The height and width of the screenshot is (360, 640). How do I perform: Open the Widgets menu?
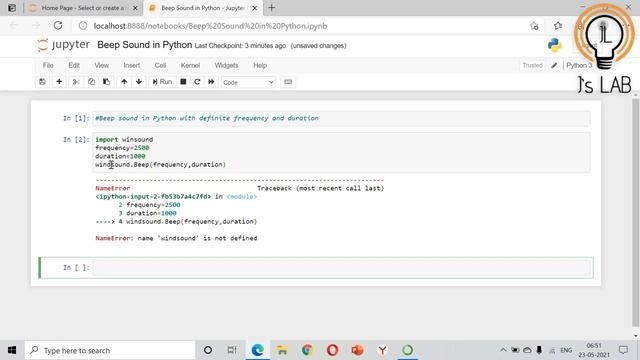pos(226,65)
